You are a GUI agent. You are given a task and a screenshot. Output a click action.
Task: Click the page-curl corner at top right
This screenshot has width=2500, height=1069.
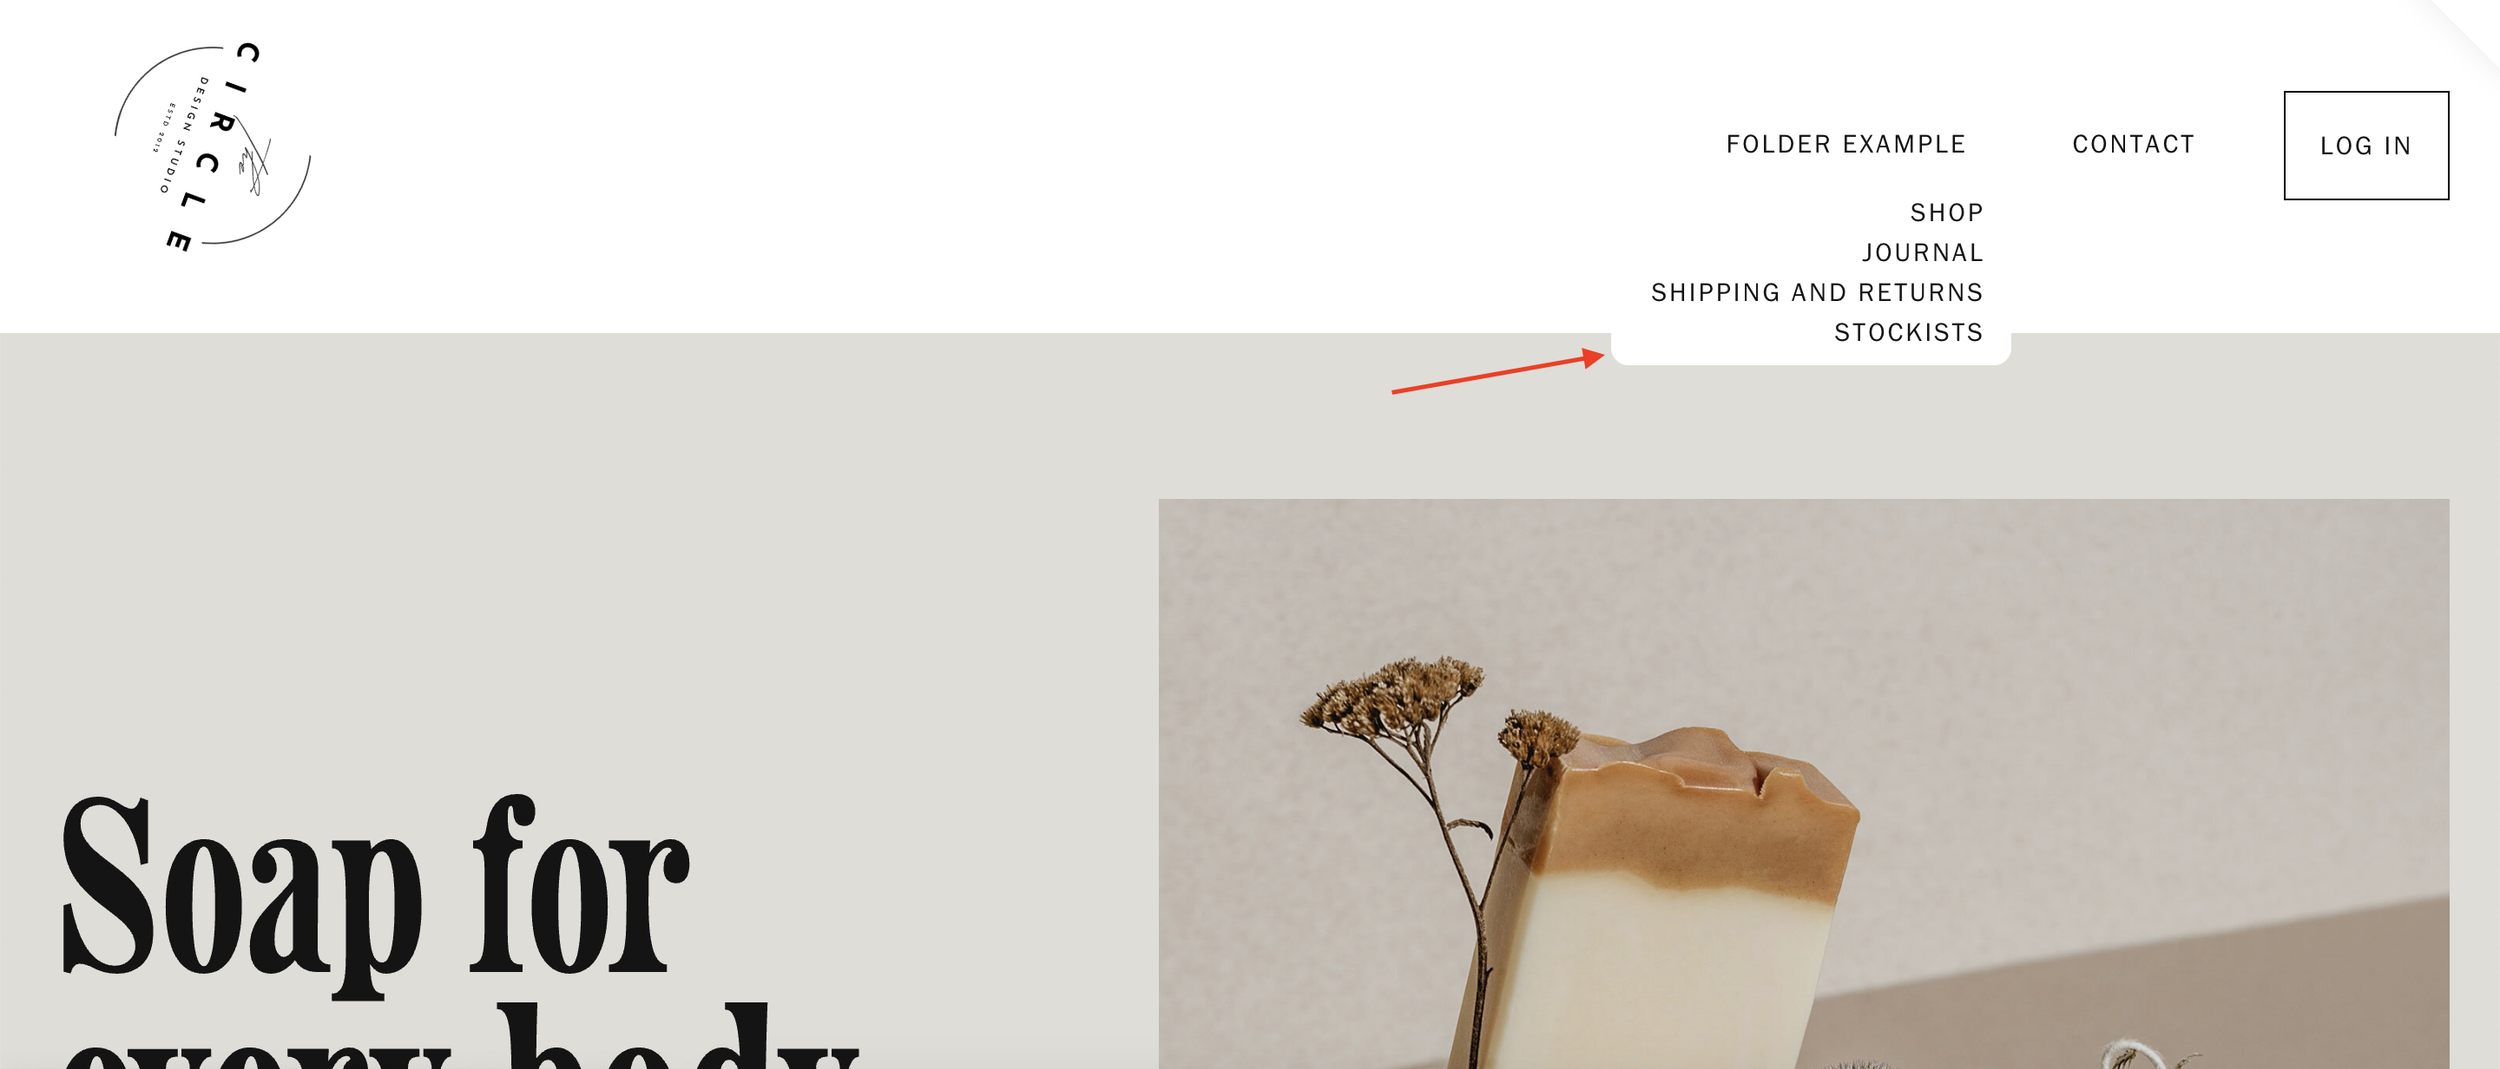coord(2470,28)
